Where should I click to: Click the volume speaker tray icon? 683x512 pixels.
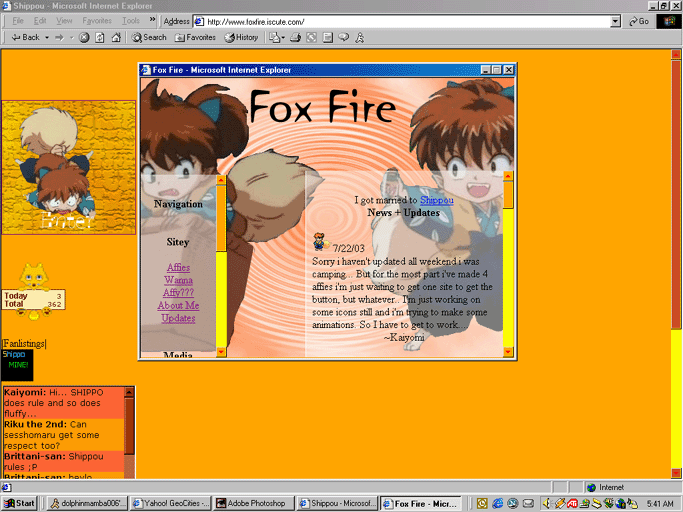click(546, 504)
